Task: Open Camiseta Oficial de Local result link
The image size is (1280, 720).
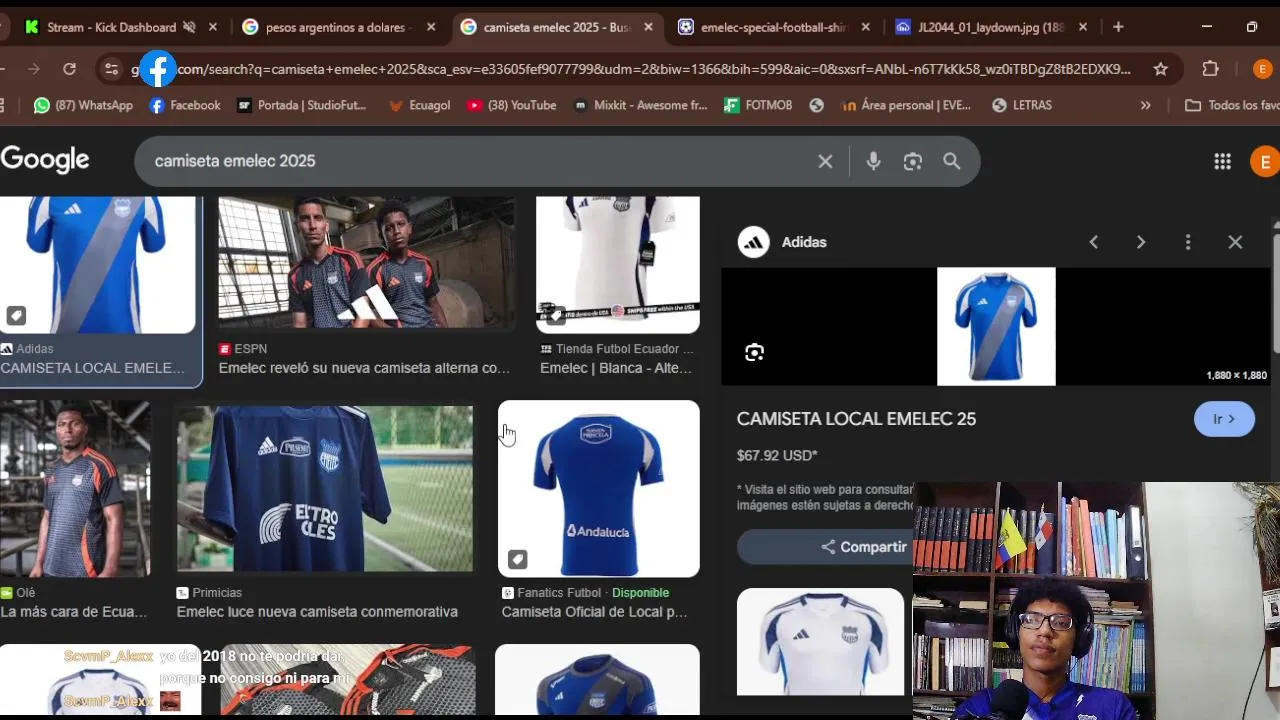Action: coord(594,612)
